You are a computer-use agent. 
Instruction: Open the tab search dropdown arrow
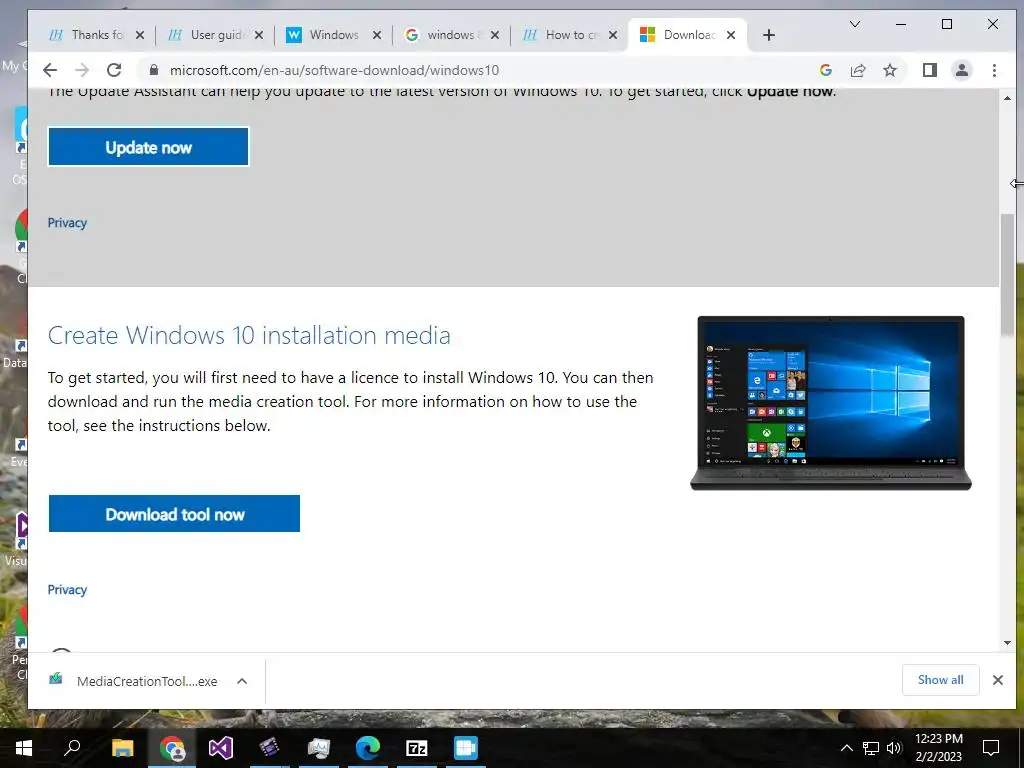point(854,24)
